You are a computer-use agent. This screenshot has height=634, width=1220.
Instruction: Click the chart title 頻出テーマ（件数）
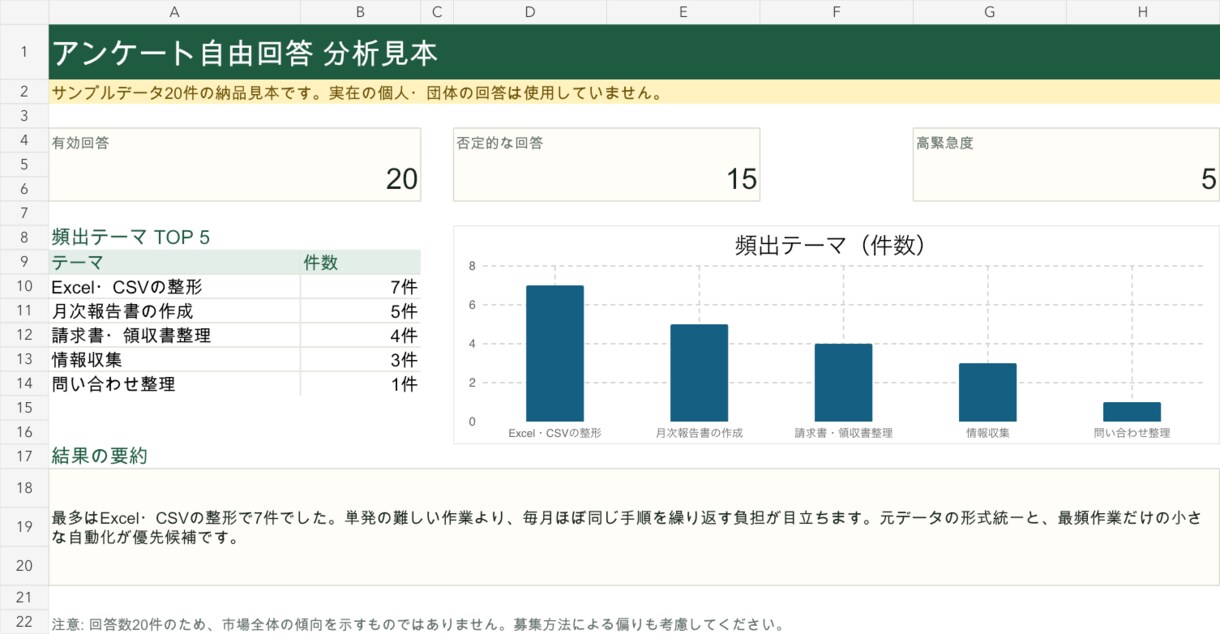829,245
